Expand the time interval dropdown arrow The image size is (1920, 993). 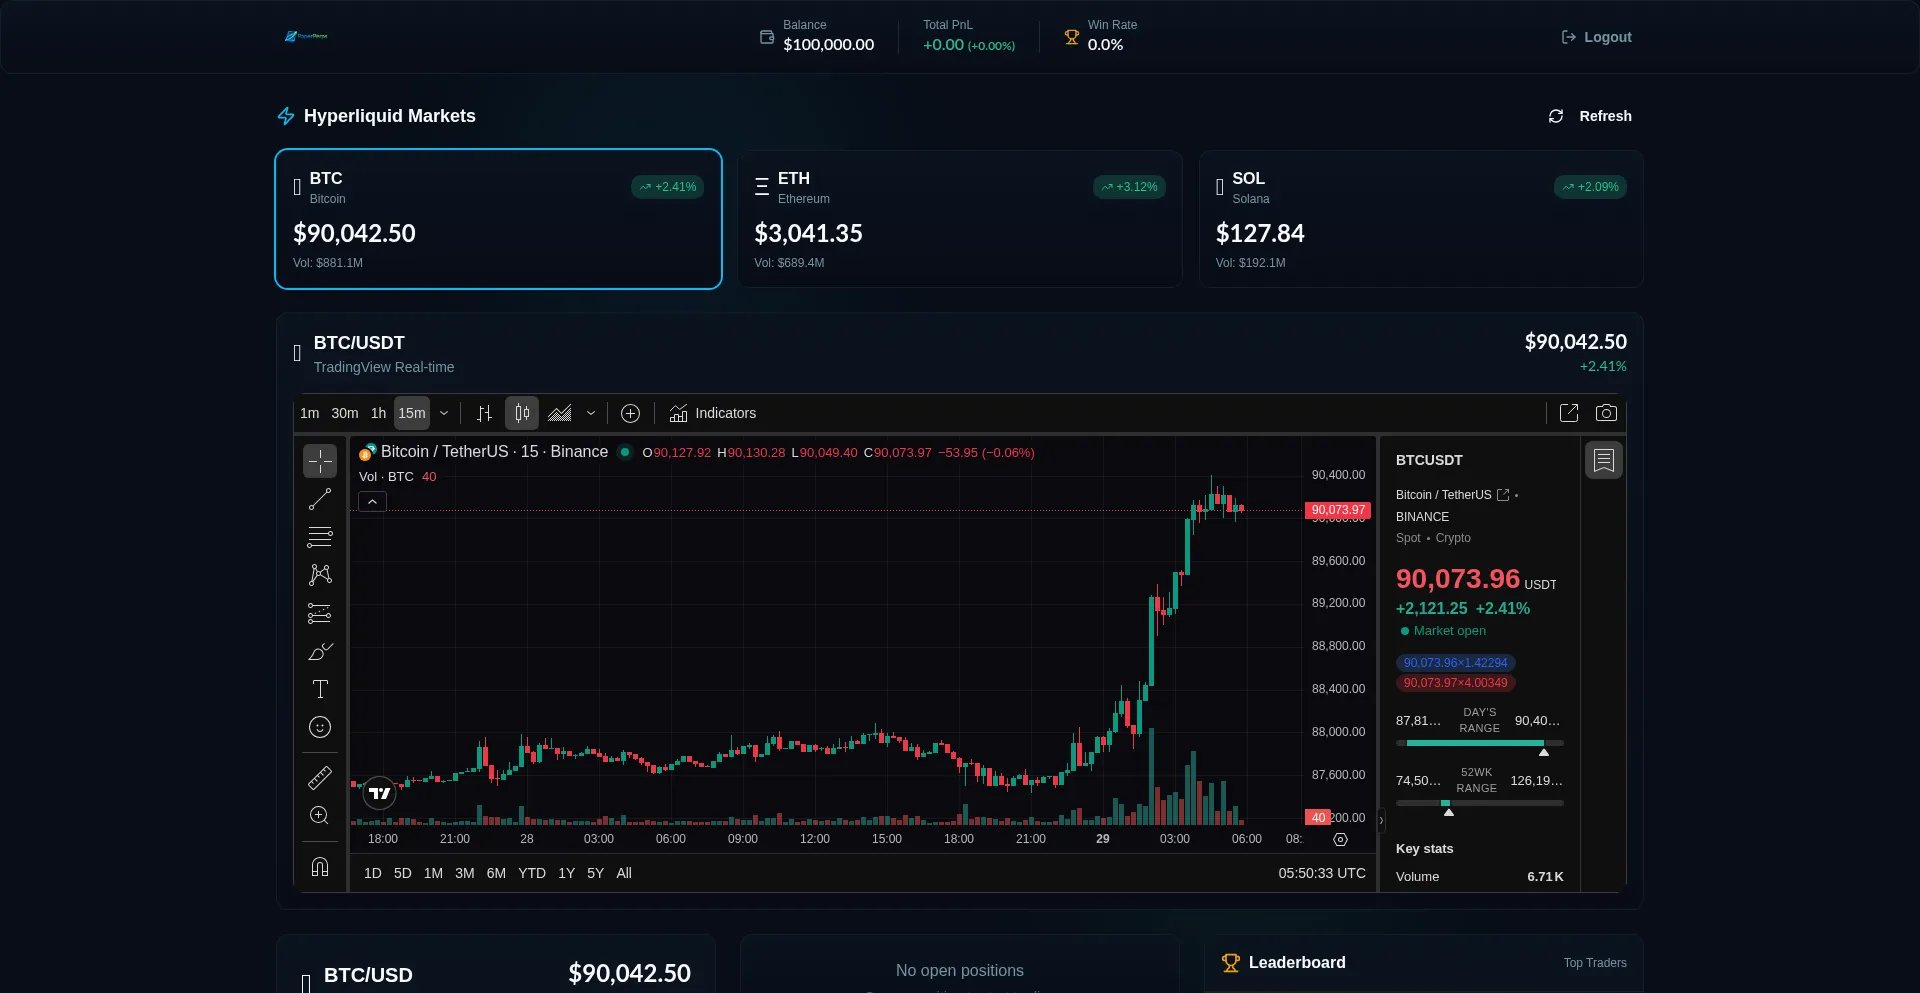pyautogui.click(x=444, y=413)
